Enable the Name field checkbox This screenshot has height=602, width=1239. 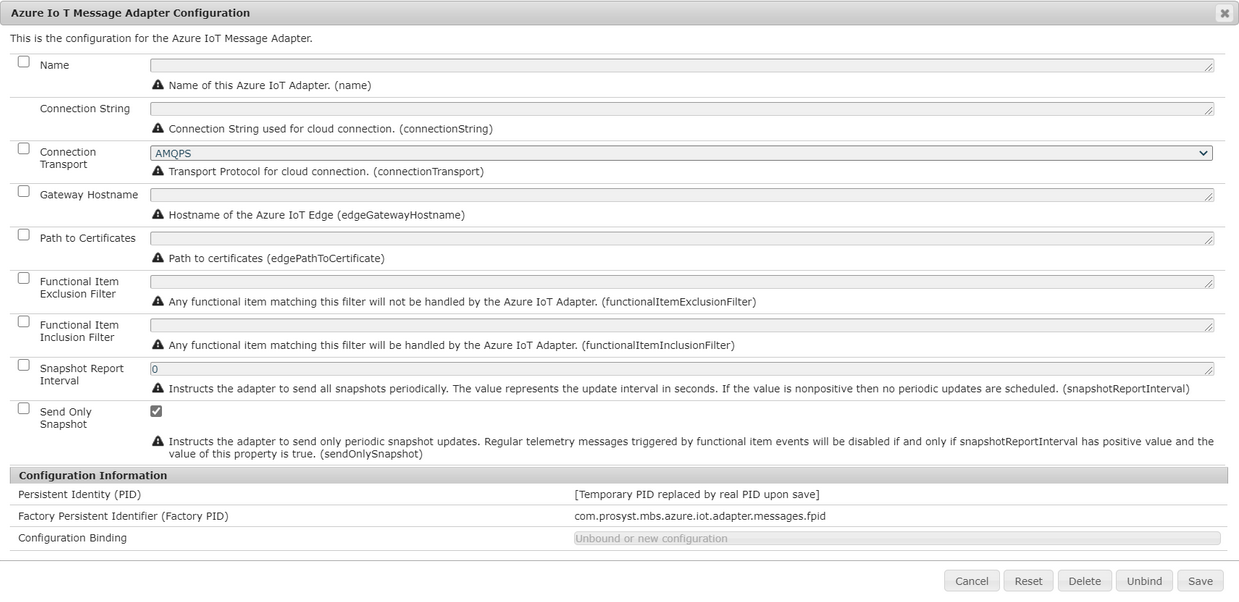[x=23, y=61]
